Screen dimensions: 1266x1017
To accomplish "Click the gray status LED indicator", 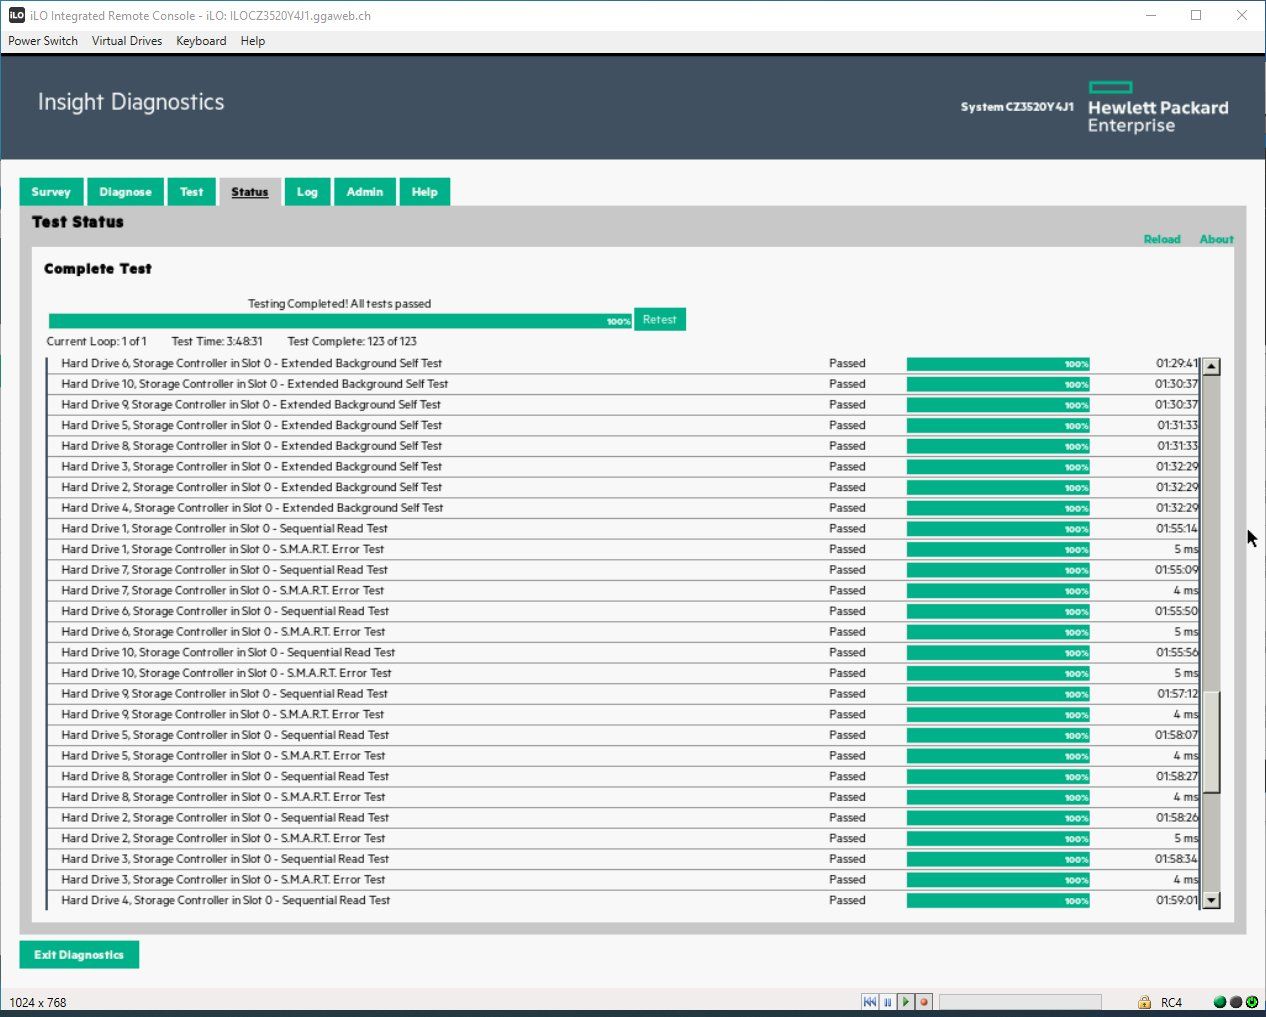I will (1236, 1002).
